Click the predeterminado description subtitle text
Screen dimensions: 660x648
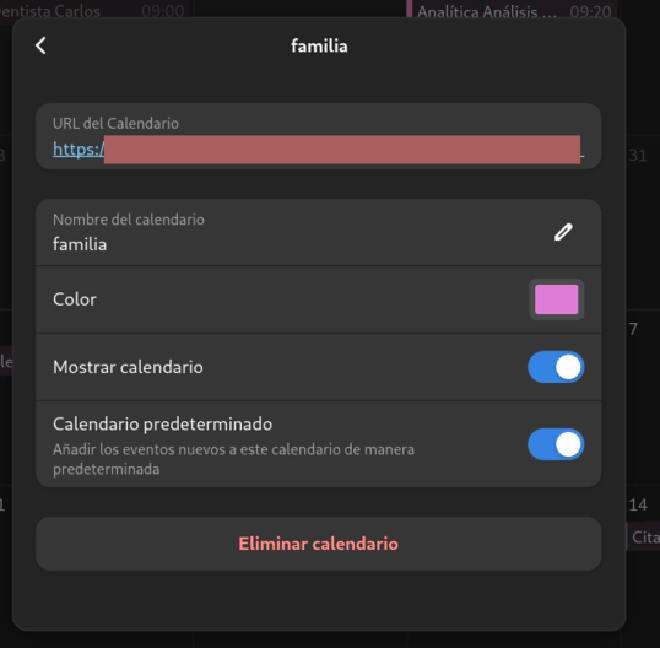[x=234, y=459]
